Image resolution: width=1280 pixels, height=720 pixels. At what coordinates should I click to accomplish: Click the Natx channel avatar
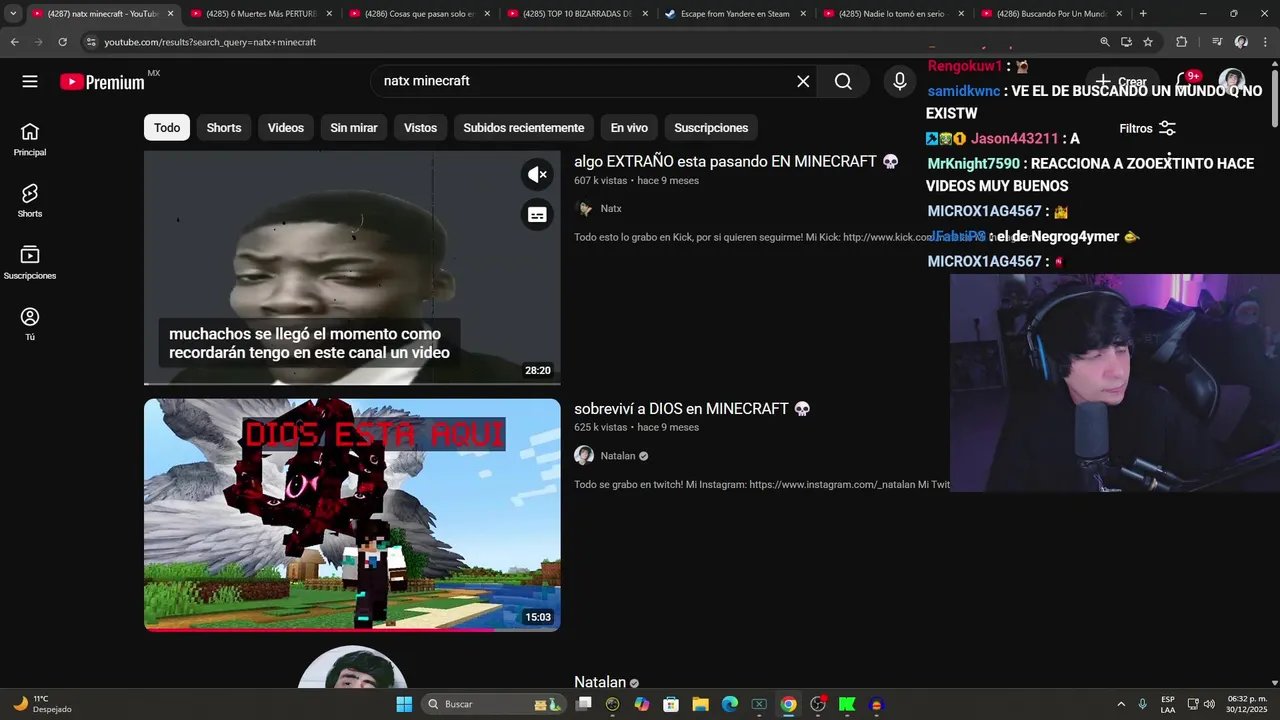pyautogui.click(x=584, y=209)
